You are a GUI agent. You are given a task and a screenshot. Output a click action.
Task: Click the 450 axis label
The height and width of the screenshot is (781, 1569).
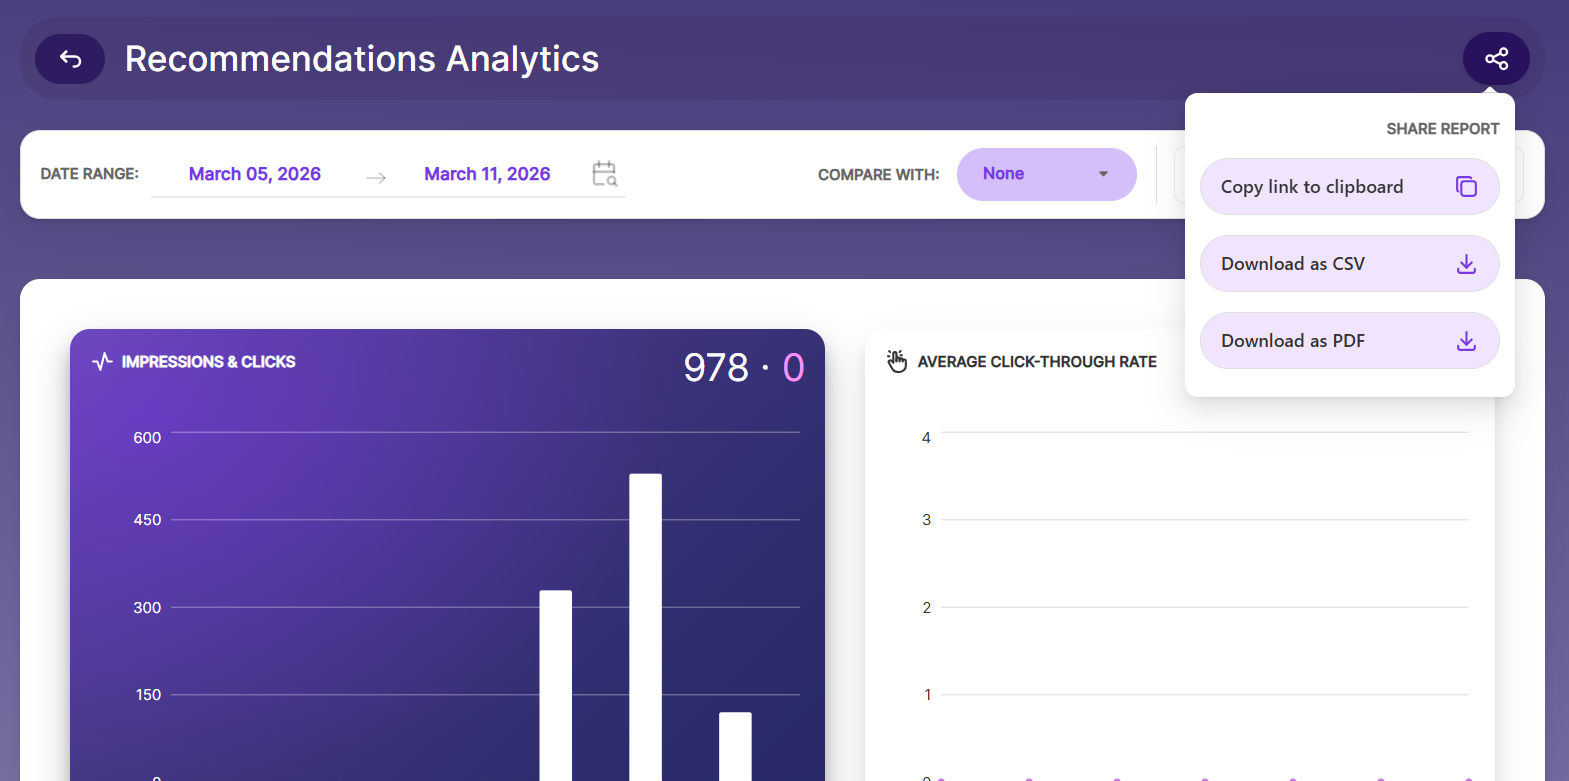click(147, 520)
